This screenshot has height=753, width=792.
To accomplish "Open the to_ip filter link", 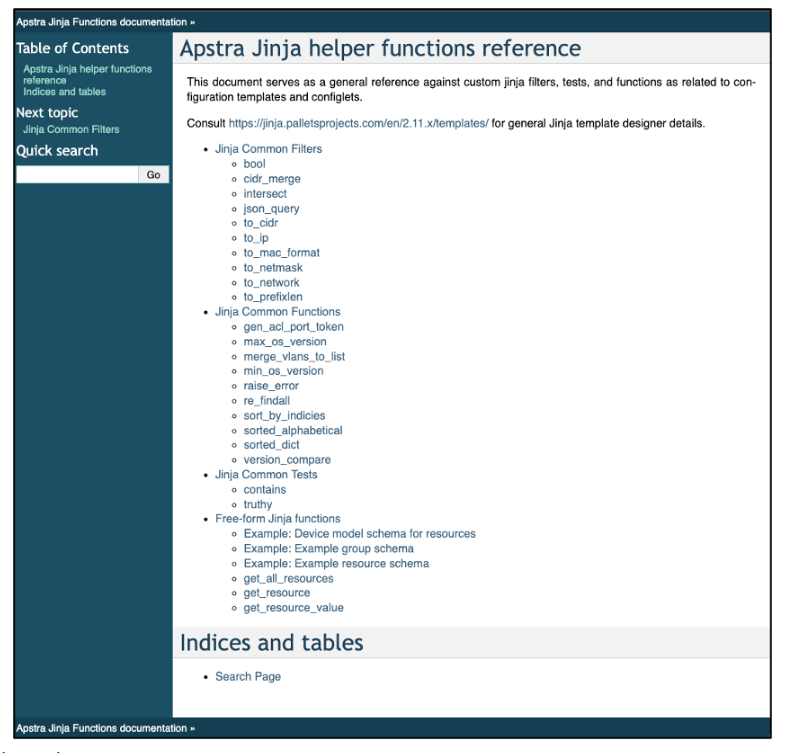I will click(x=256, y=238).
